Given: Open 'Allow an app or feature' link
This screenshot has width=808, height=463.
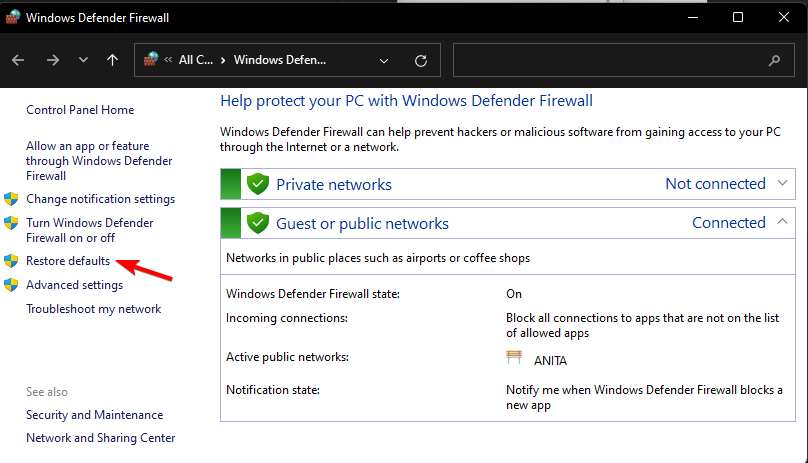Looking at the screenshot, I should [x=99, y=161].
